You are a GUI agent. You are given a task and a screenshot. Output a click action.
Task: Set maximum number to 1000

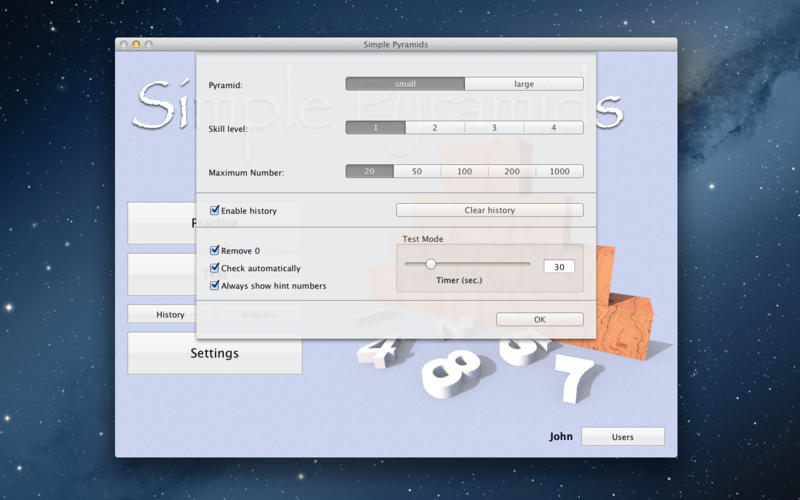559,172
